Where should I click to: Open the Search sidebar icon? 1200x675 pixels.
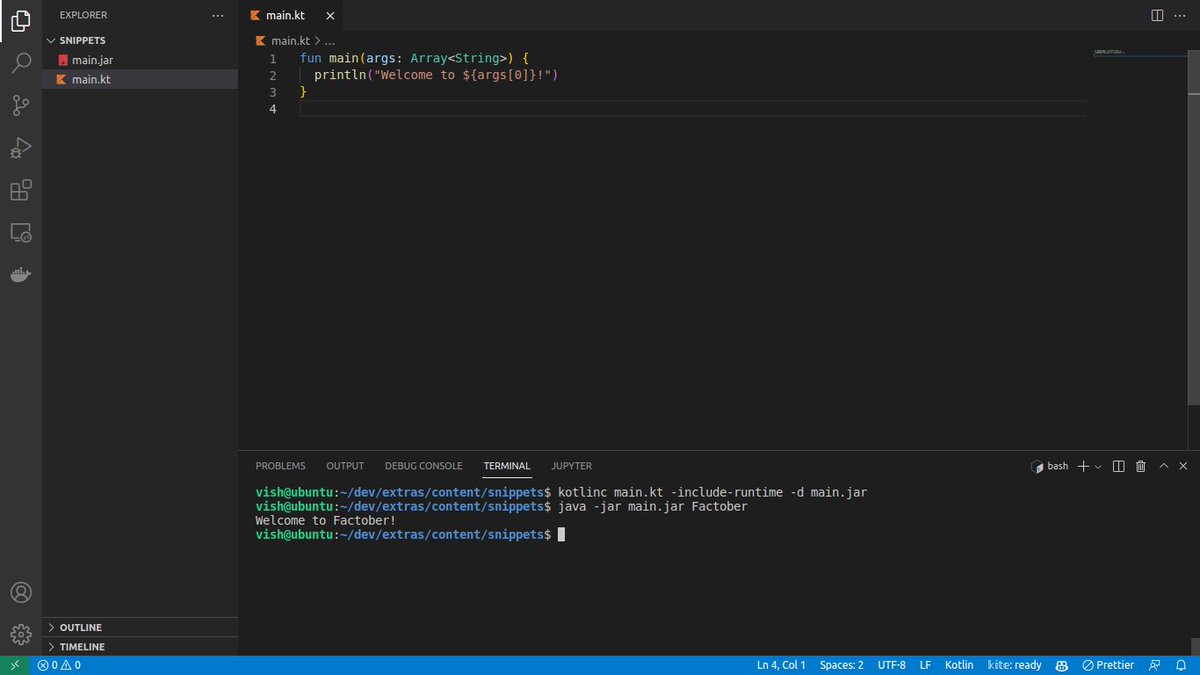pyautogui.click(x=21, y=63)
